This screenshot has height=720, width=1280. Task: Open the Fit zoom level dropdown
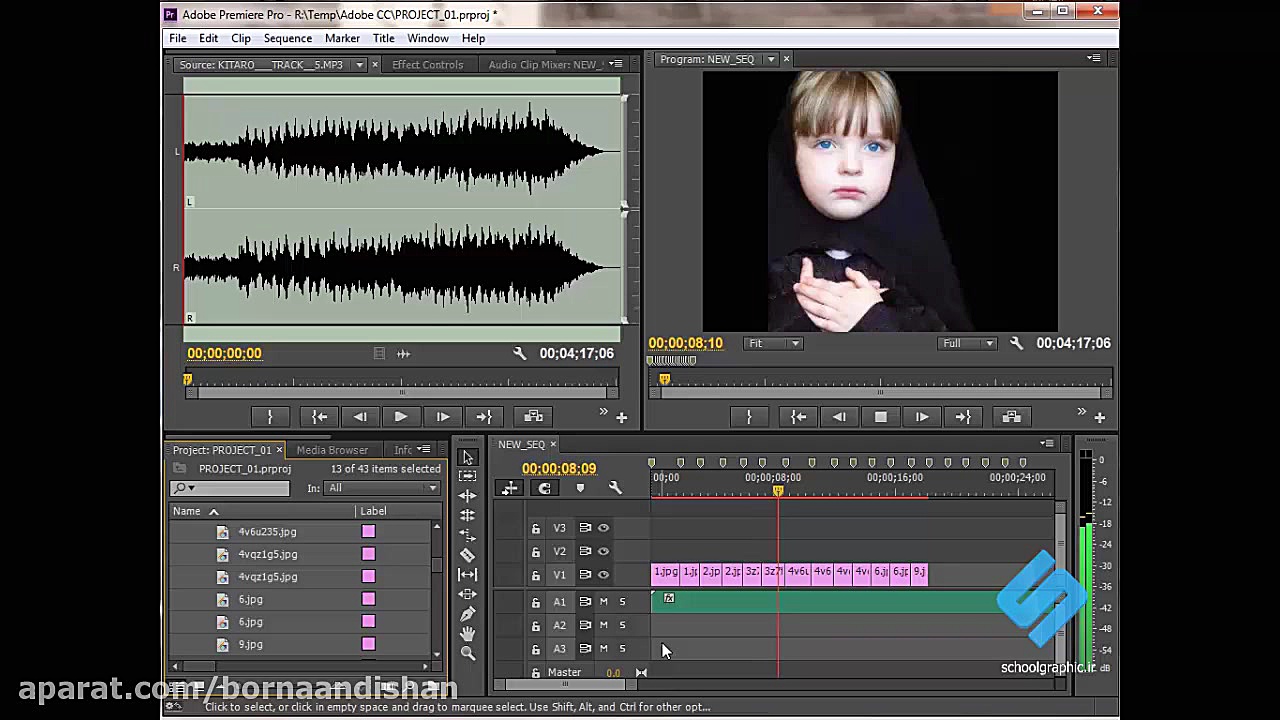pos(774,343)
